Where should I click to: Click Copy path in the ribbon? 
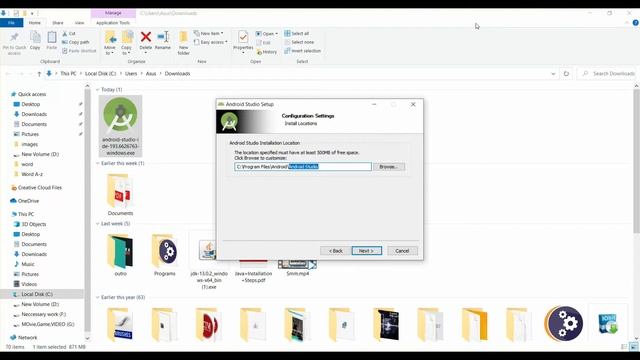tap(76, 42)
